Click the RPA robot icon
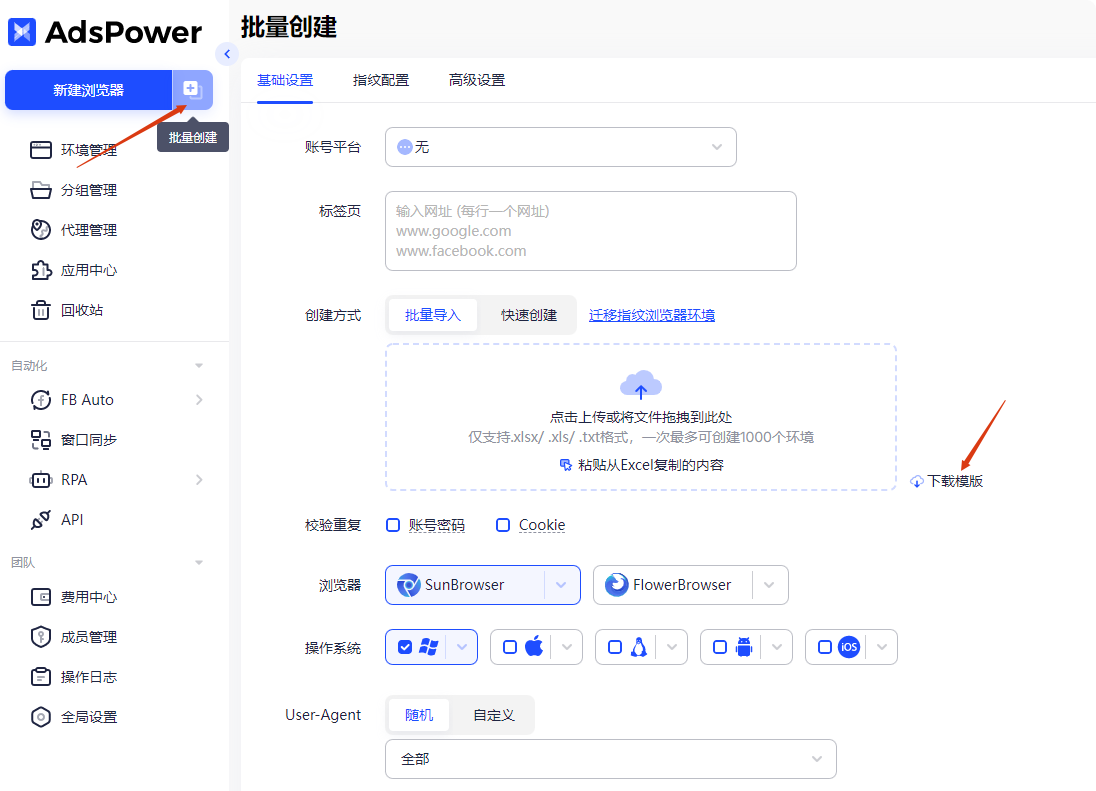Screen dimensions: 1096x791 (x=41, y=479)
